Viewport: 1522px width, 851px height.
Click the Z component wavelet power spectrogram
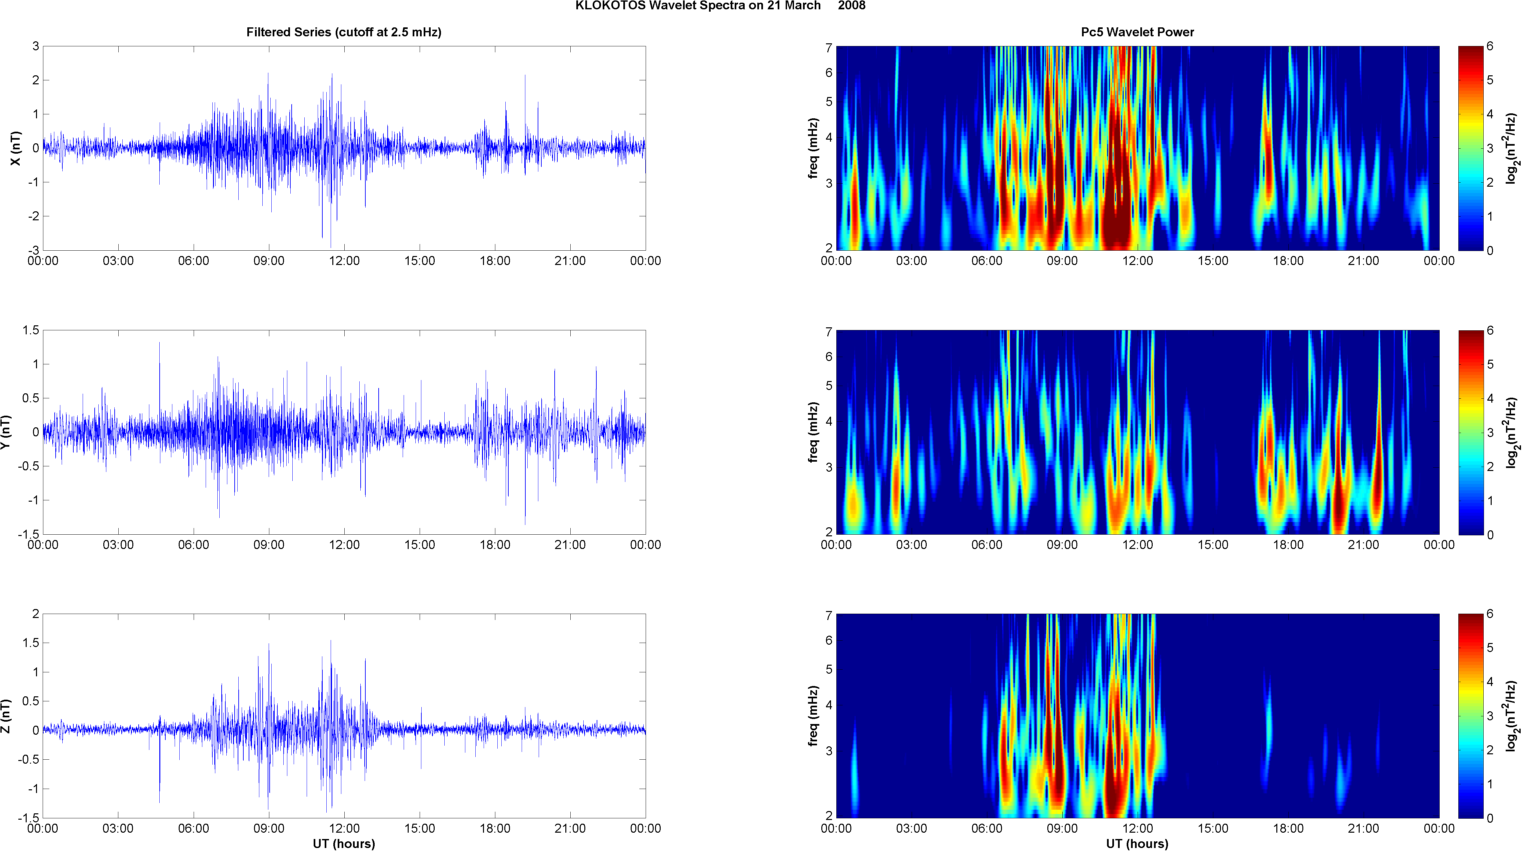[x=1137, y=716]
